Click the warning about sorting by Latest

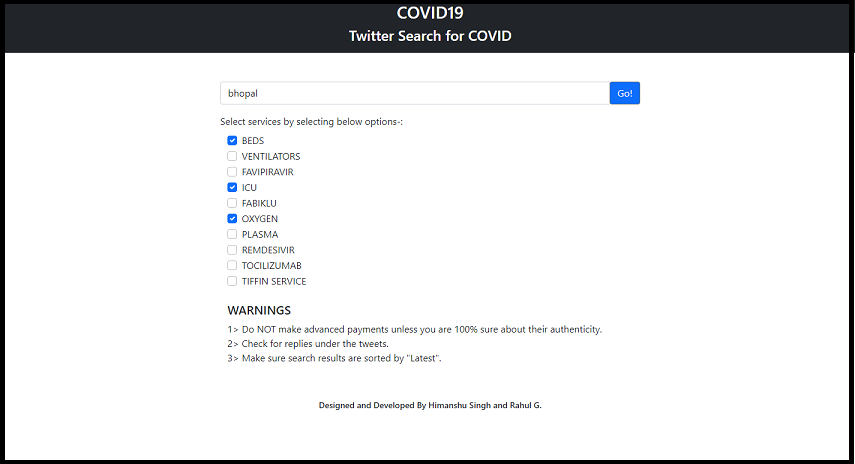tap(334, 358)
